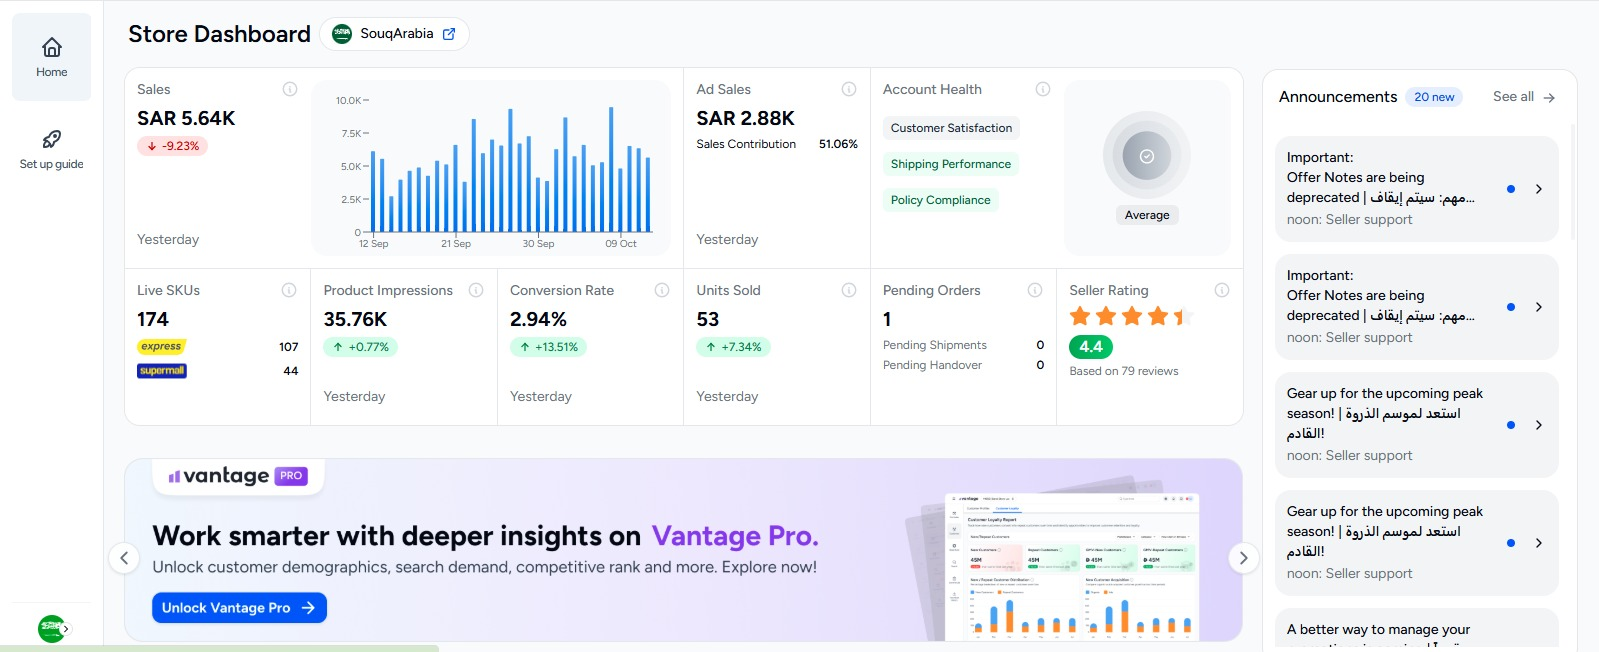Open Policy Compliance health metric
Screen dimensions: 1599x652
point(940,200)
